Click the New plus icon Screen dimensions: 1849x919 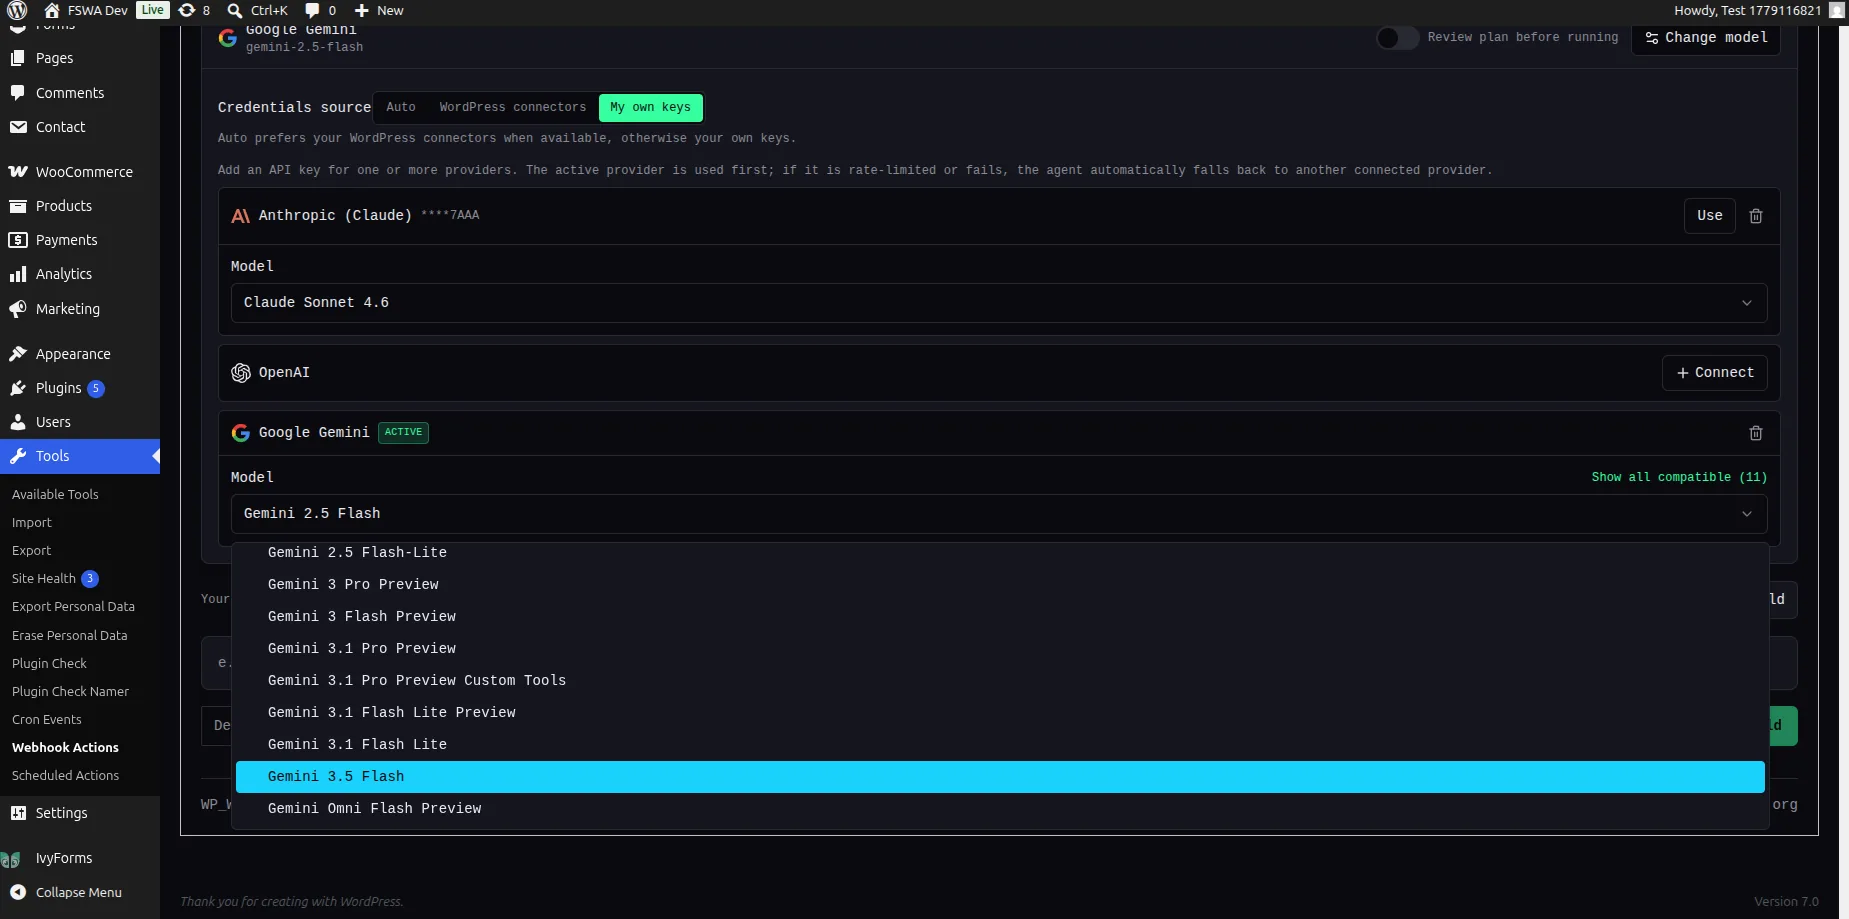click(362, 10)
